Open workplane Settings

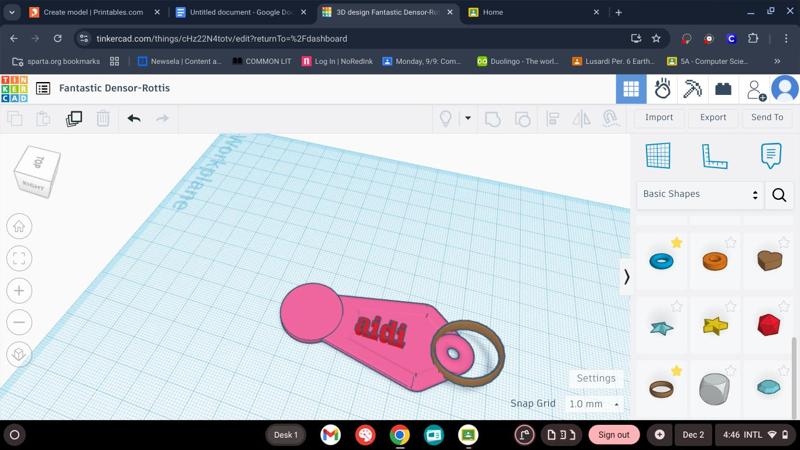(596, 378)
